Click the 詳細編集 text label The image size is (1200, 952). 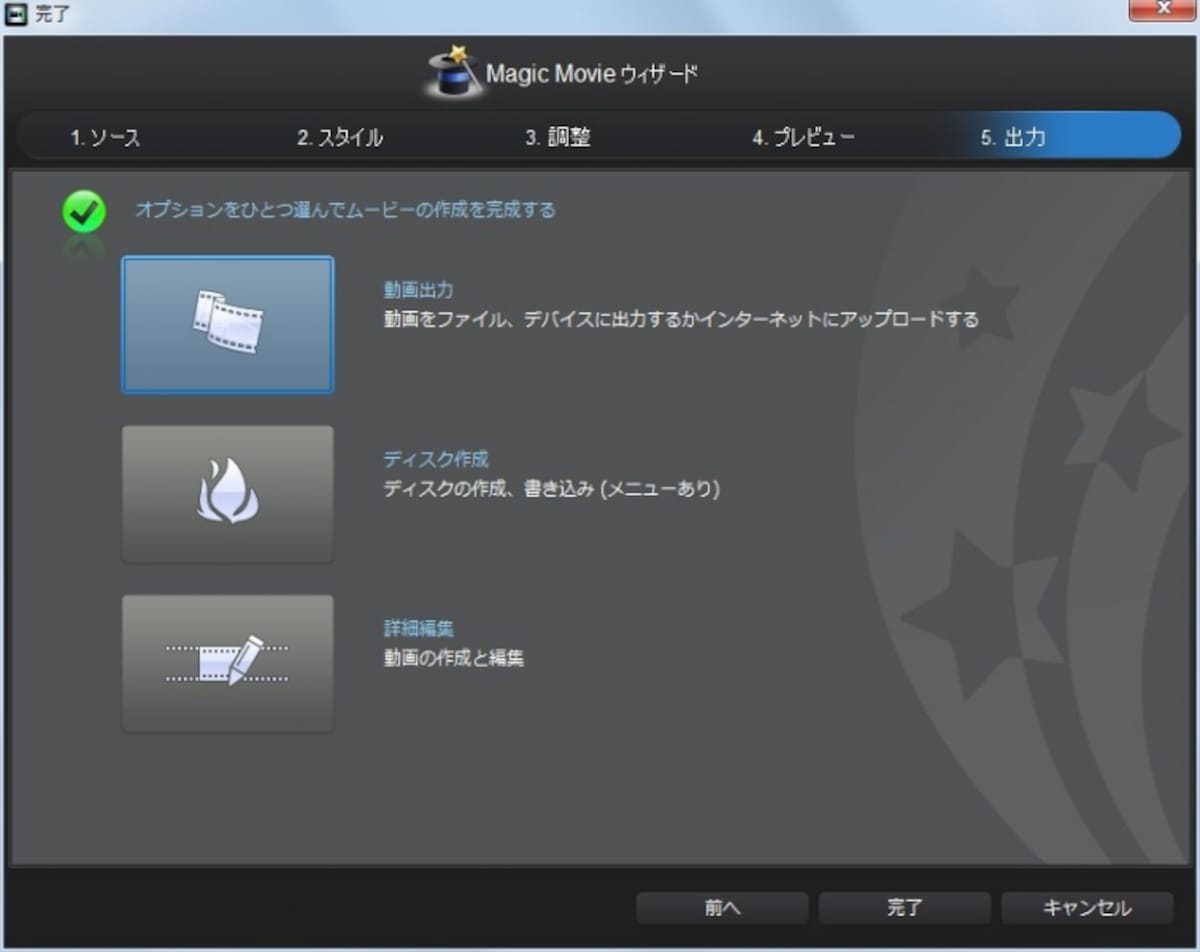pos(418,629)
